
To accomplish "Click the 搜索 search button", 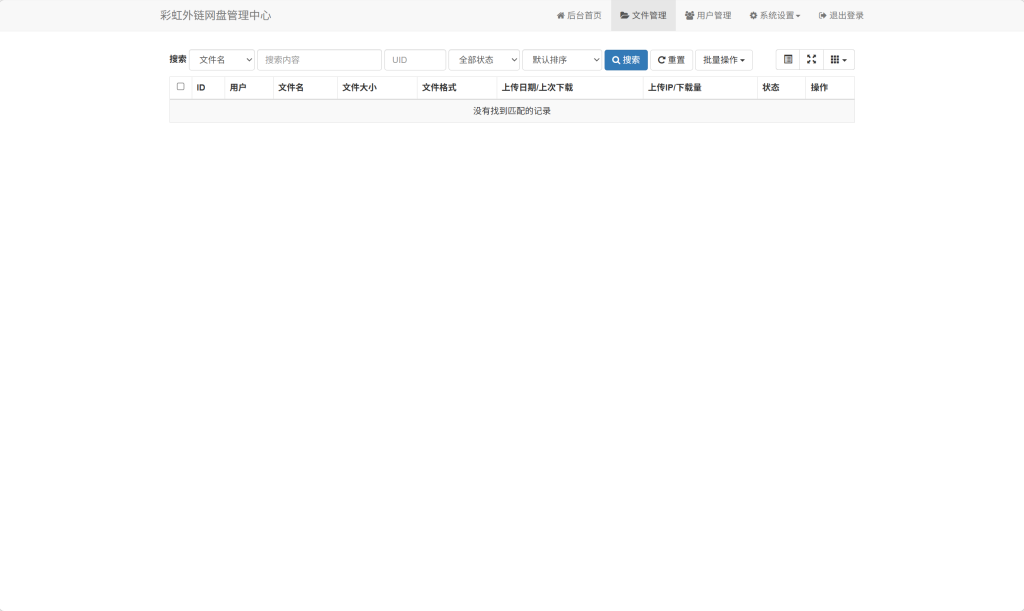I will pyautogui.click(x=625, y=60).
